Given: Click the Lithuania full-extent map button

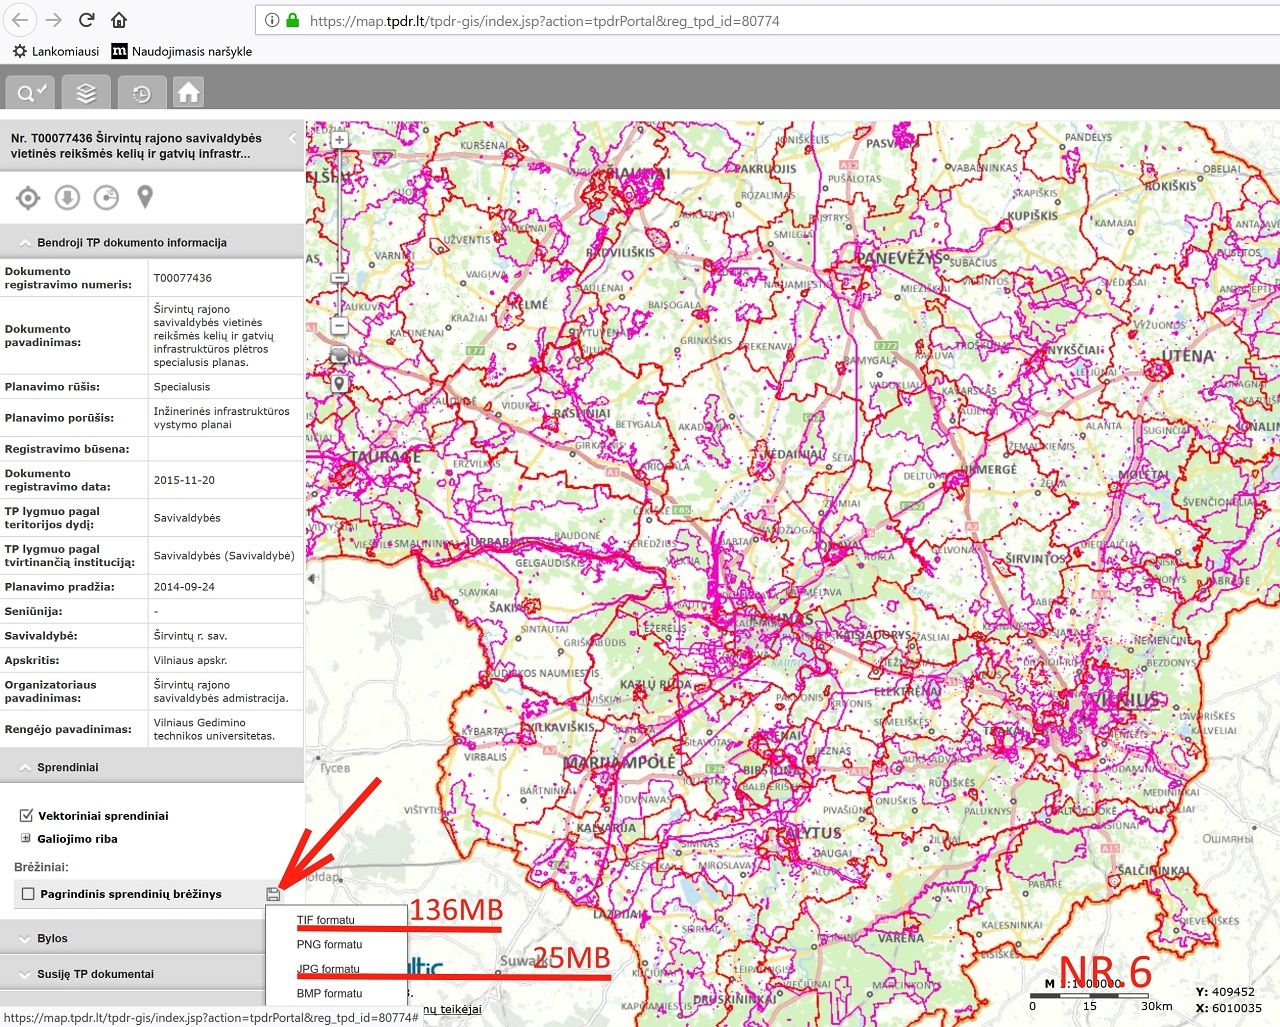Looking at the screenshot, I should [340, 354].
